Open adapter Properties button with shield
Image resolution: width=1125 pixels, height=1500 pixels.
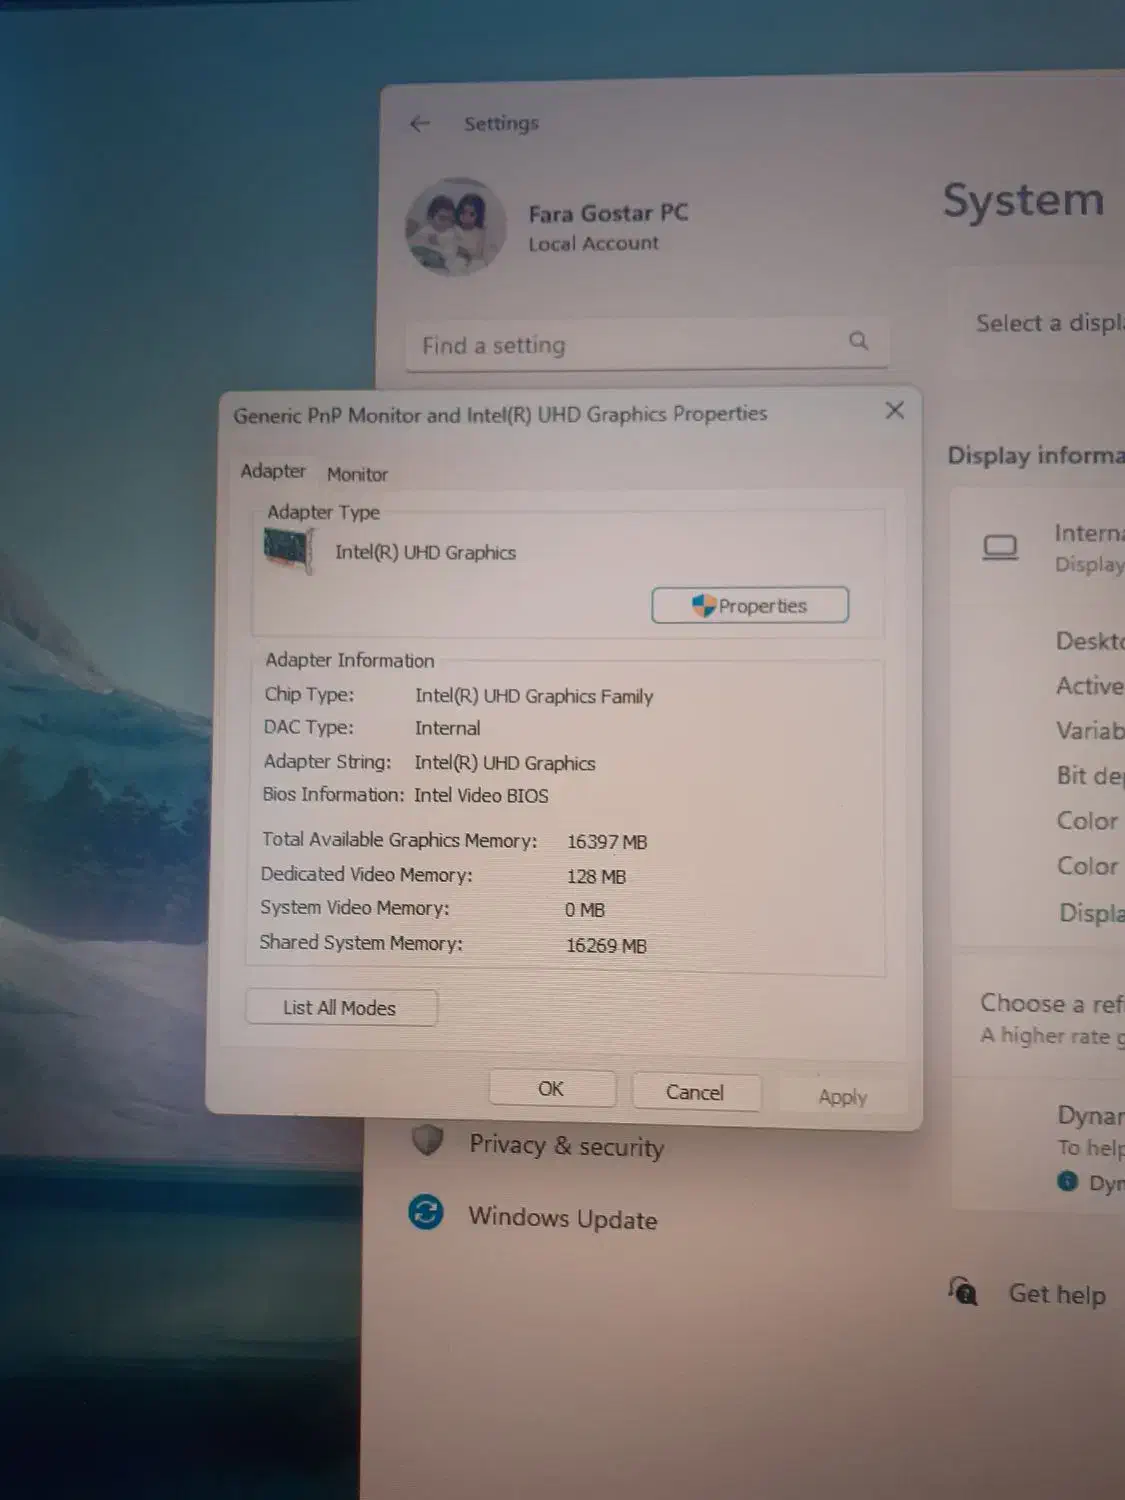point(750,605)
